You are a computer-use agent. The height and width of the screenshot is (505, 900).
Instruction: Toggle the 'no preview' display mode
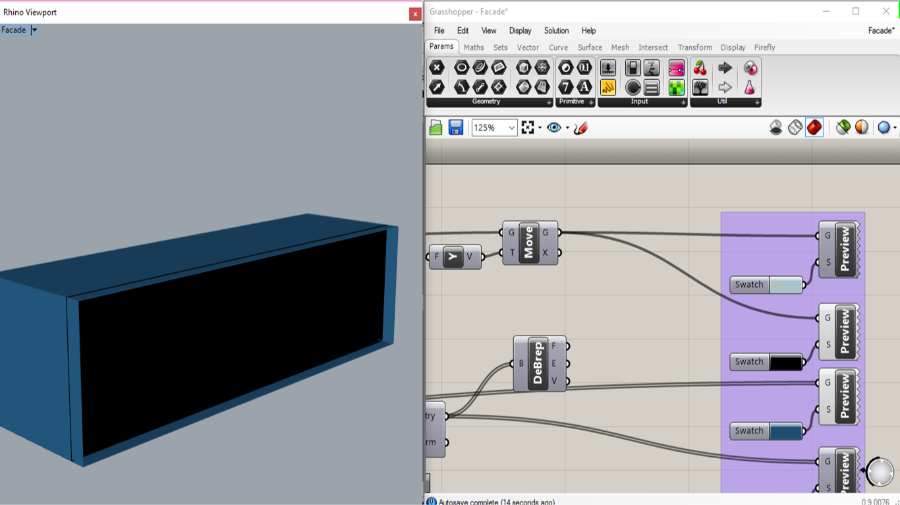pos(775,127)
